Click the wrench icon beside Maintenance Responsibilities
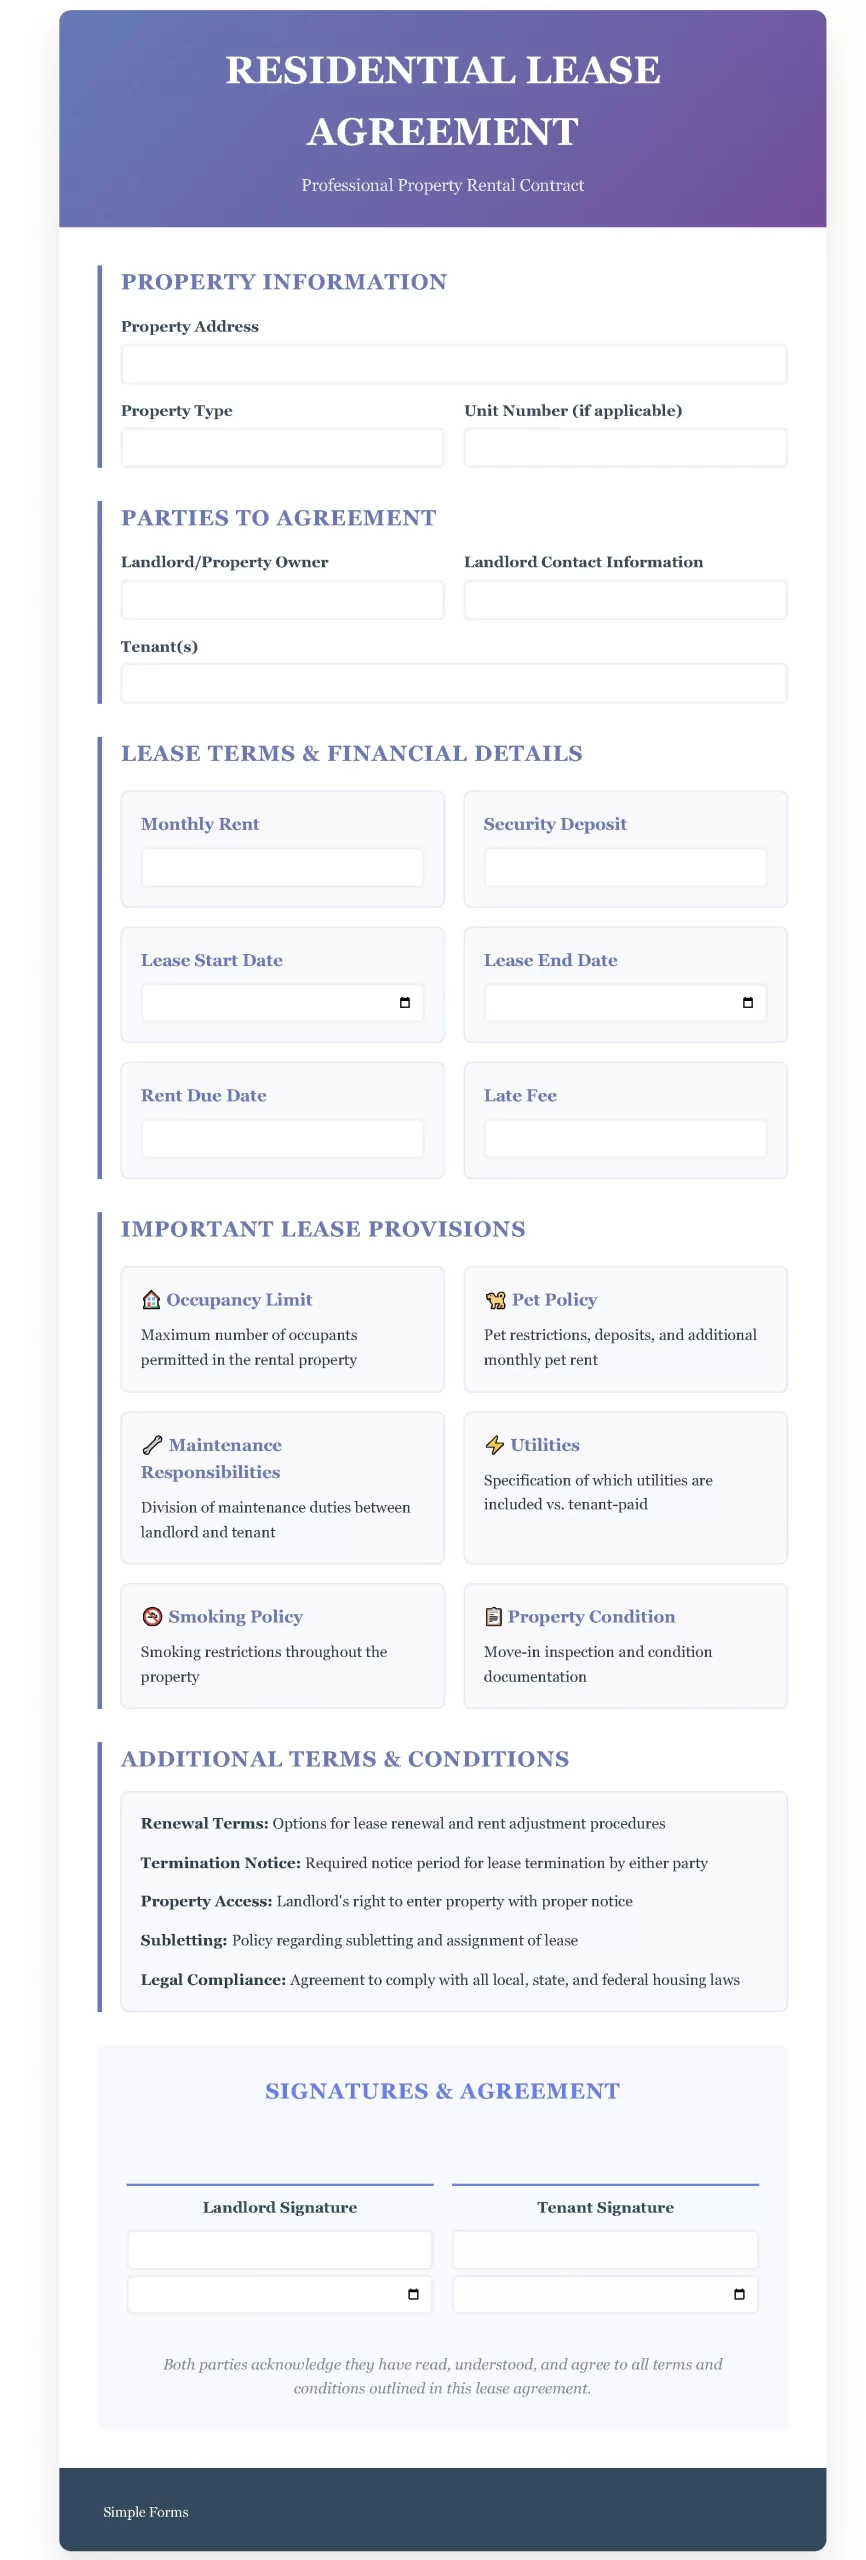 point(152,1445)
